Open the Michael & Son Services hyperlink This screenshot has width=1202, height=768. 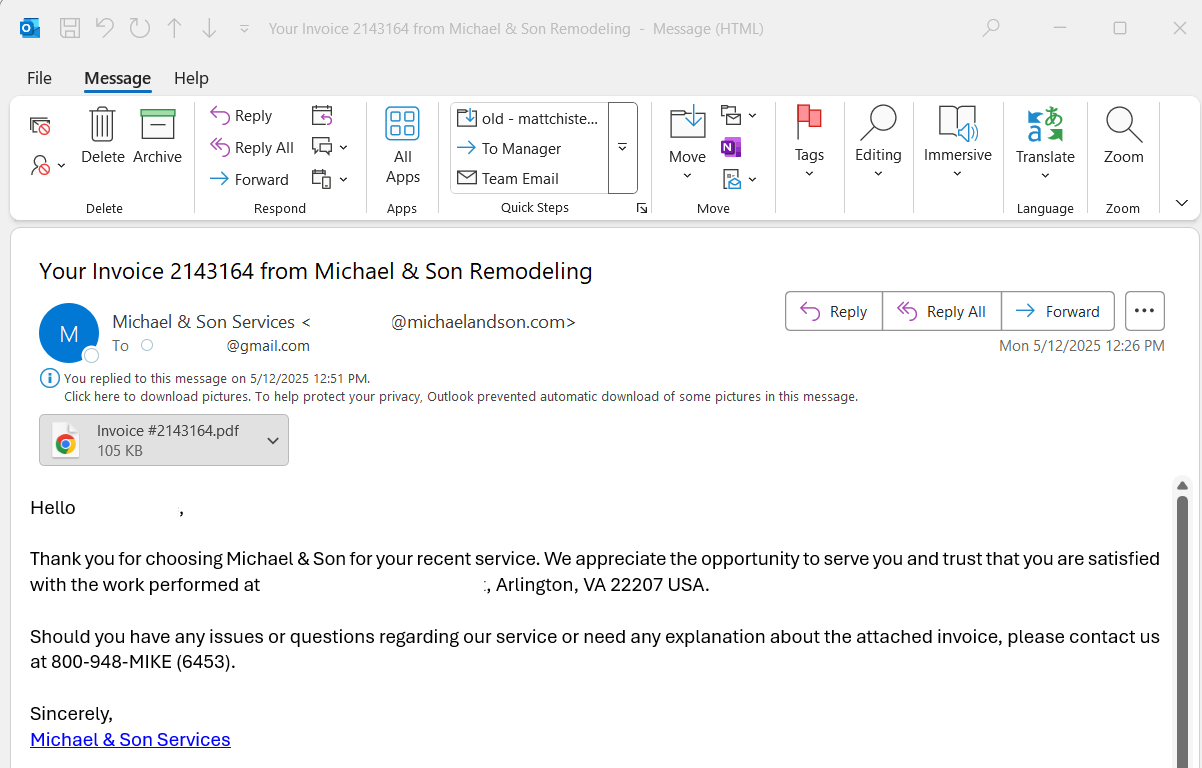click(x=130, y=740)
